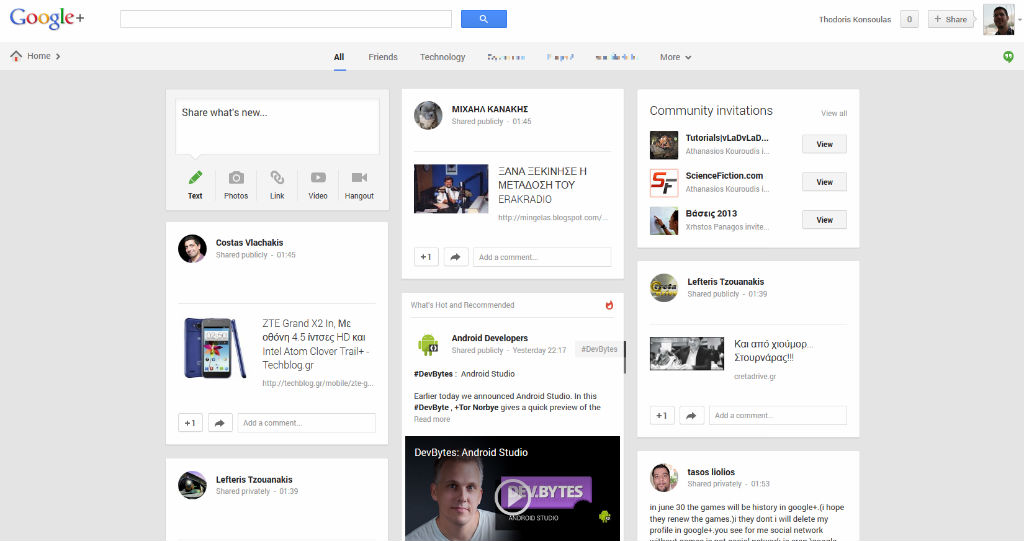Image resolution: width=1024 pixels, height=541 pixels.
Task: Open the ZTE Grand X2 In article title
Action: (x=315, y=344)
